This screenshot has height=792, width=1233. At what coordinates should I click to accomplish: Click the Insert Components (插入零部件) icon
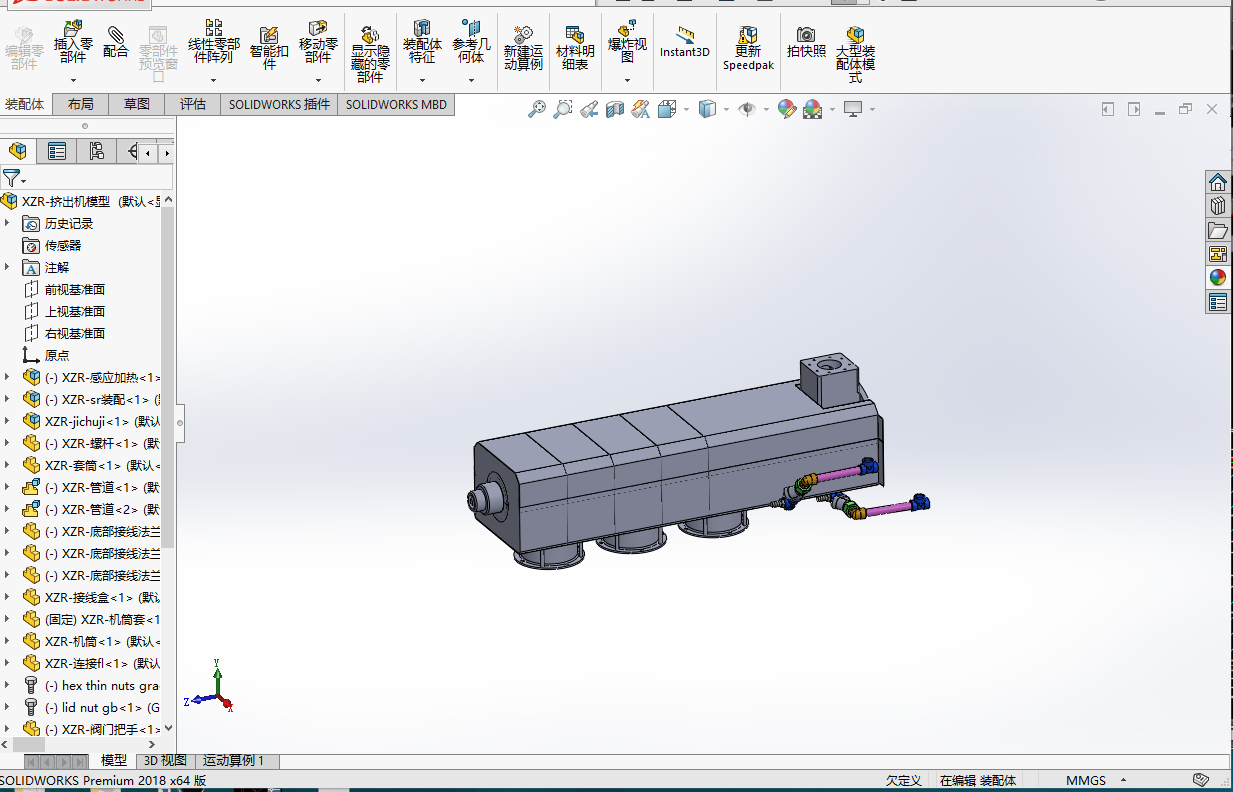[x=73, y=31]
